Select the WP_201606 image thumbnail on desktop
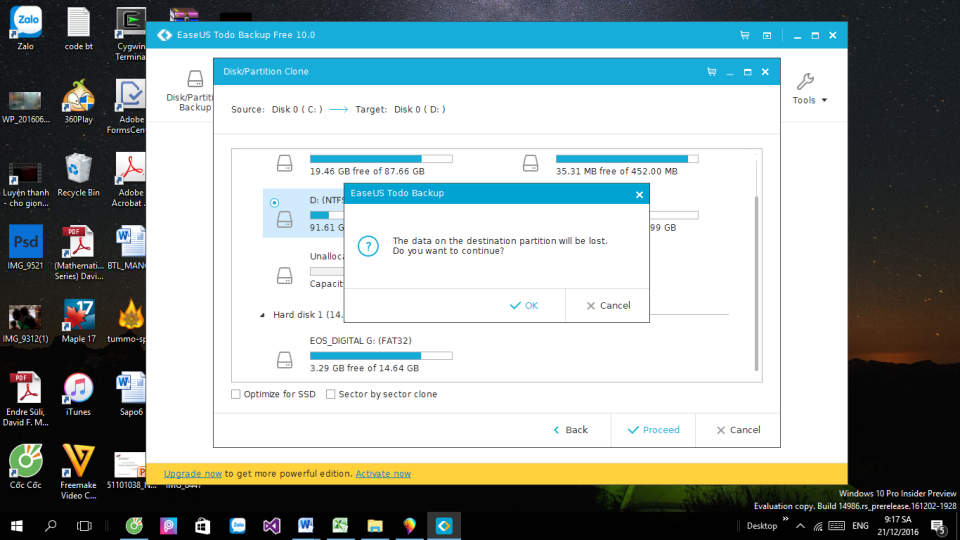Viewport: 960px width, 540px height. [x=26, y=107]
